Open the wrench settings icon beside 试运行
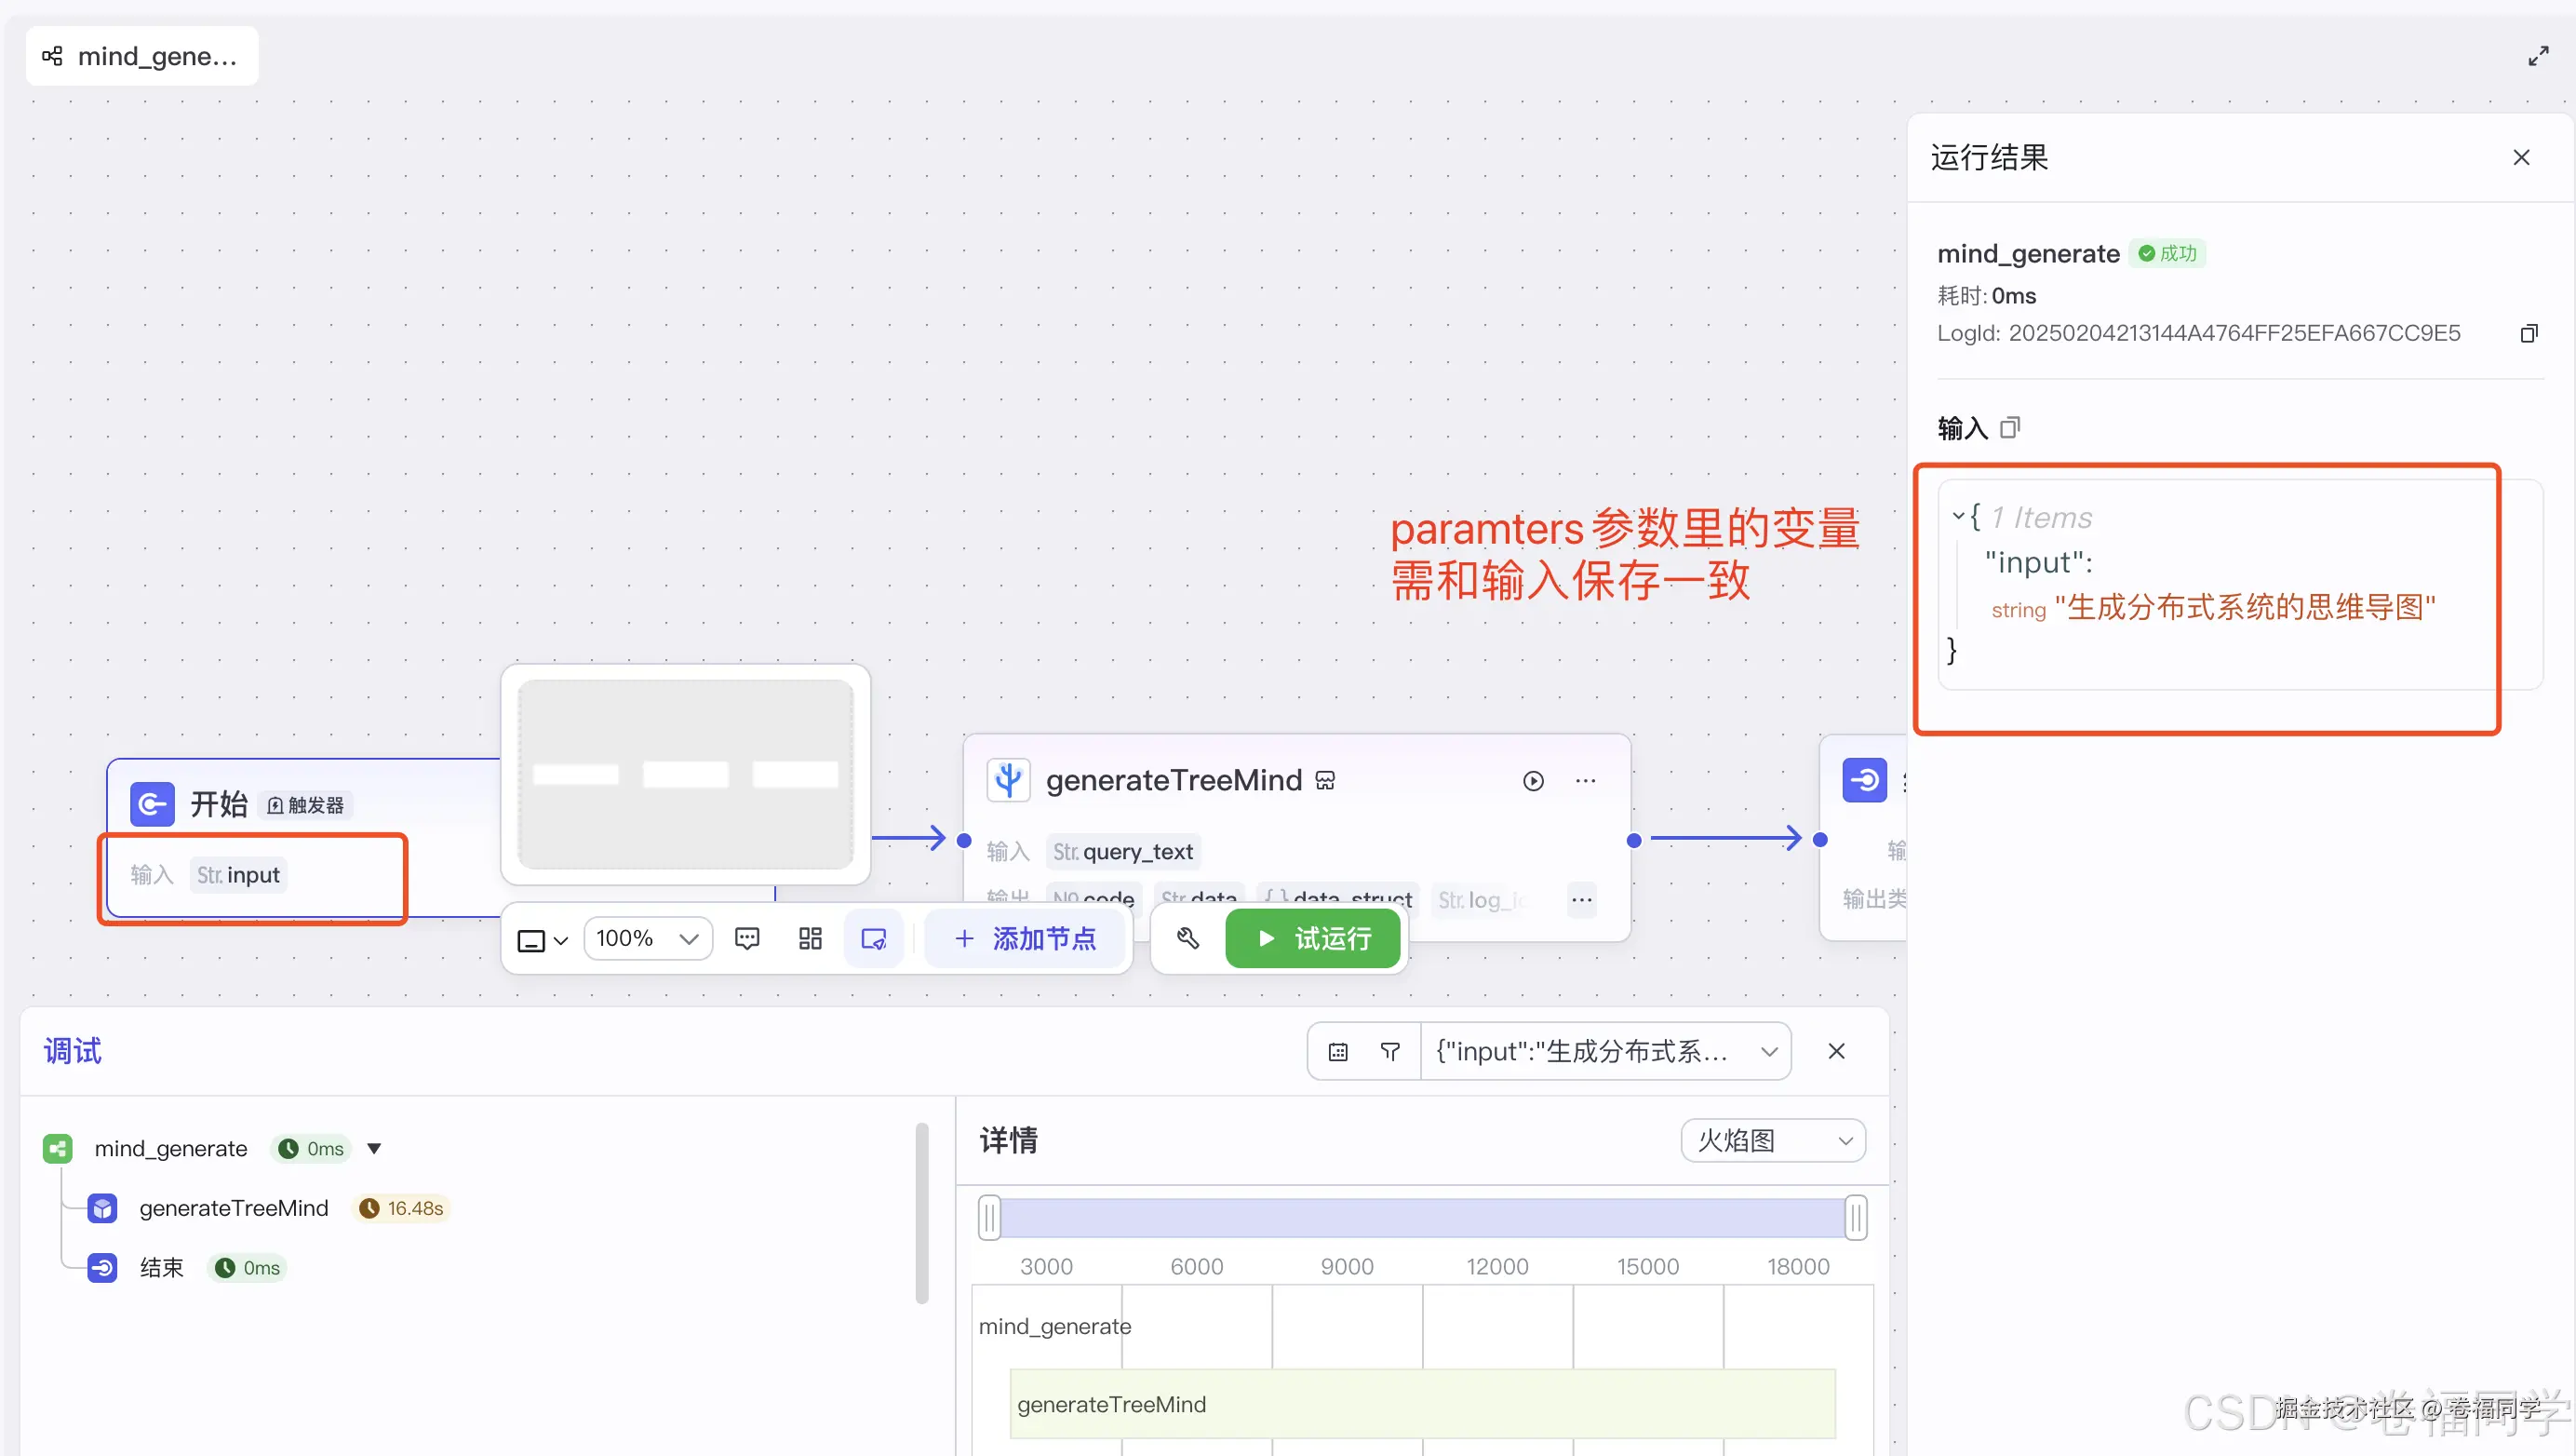This screenshot has height=1456, width=2576. click(x=1187, y=938)
